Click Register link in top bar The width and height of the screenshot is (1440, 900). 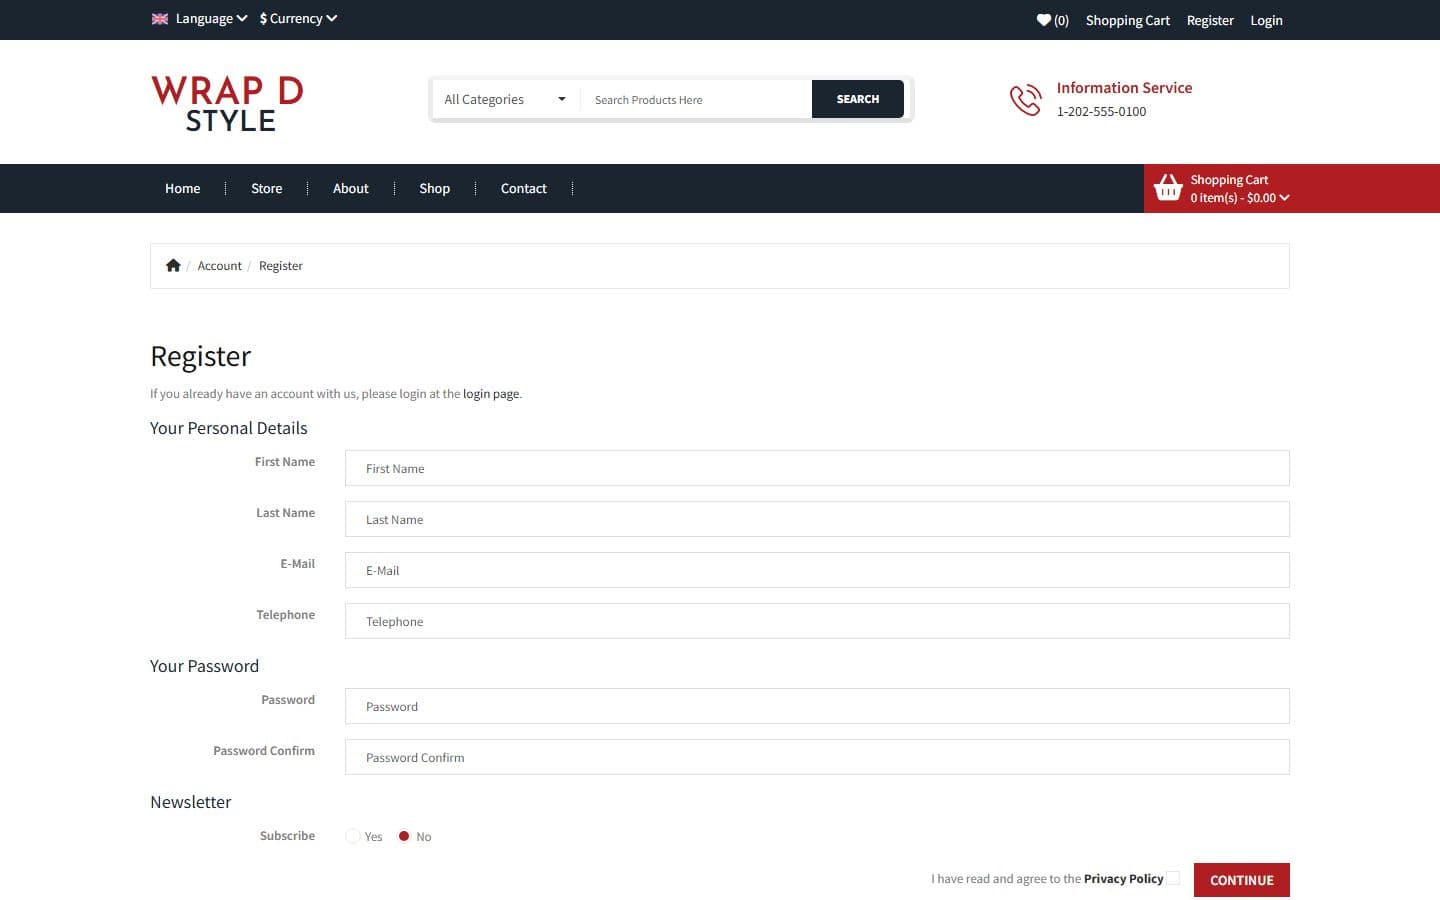1210,20
